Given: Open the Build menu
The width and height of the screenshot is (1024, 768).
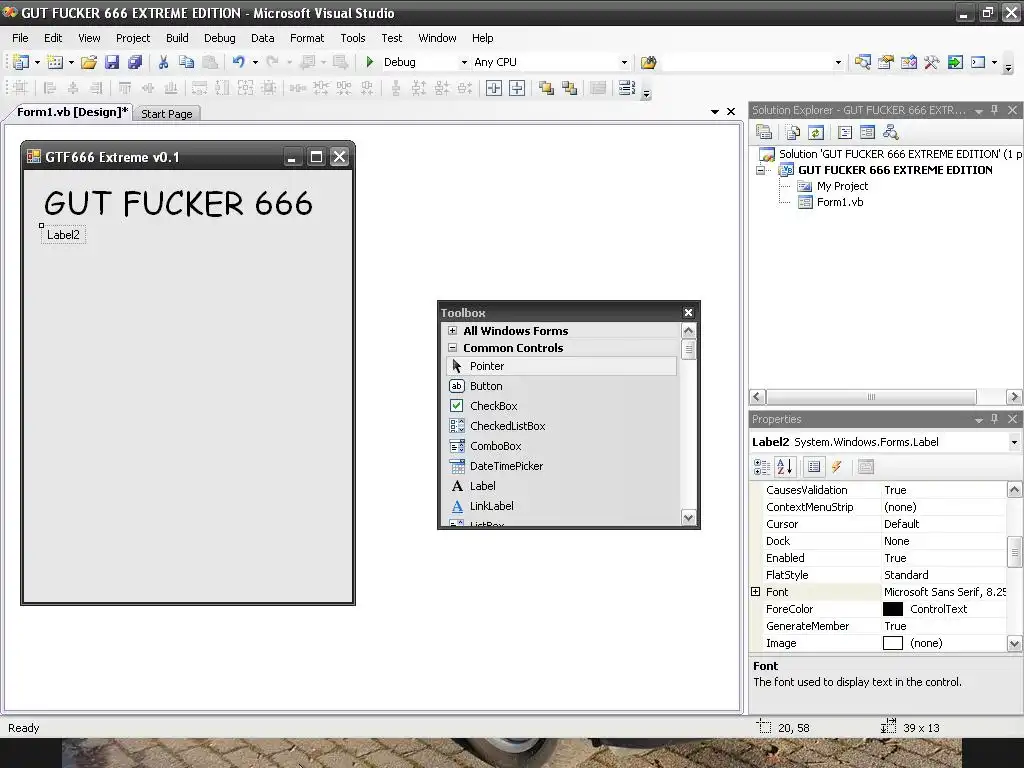Looking at the screenshot, I should click(x=177, y=38).
